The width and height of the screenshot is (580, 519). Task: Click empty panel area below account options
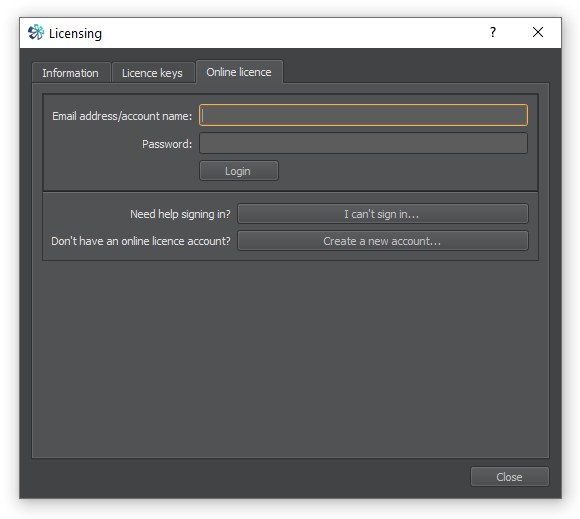point(290,359)
